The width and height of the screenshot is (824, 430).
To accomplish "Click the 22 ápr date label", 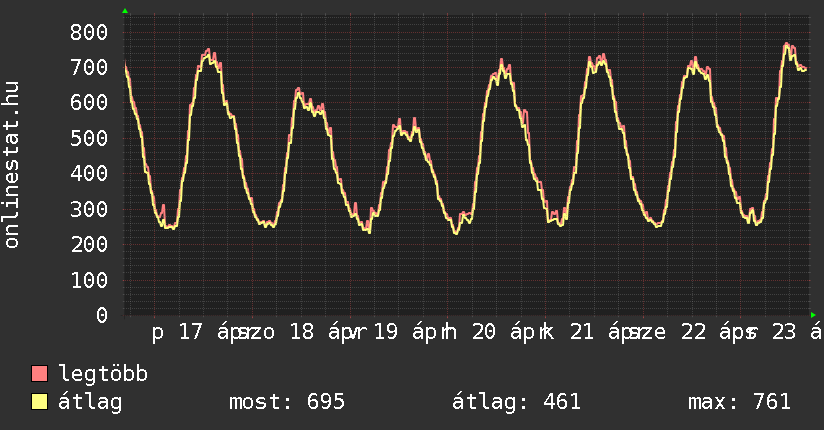I will (710, 333).
